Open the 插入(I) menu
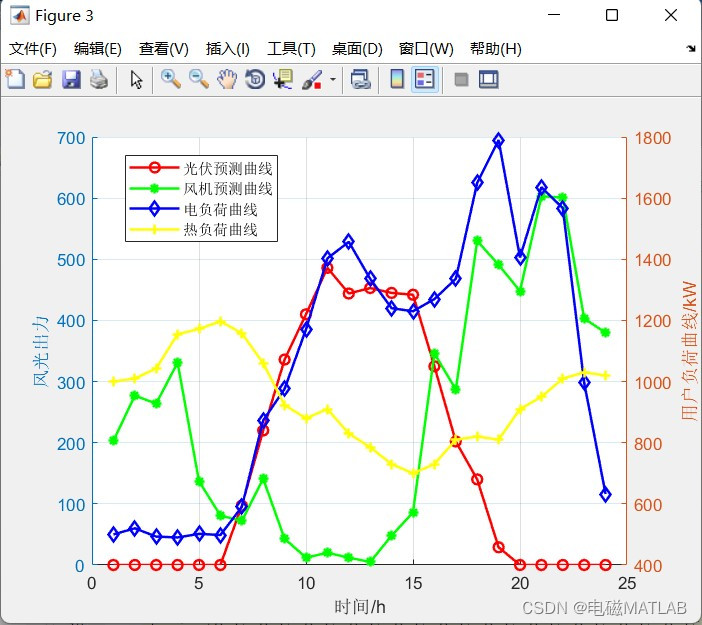 tap(227, 48)
